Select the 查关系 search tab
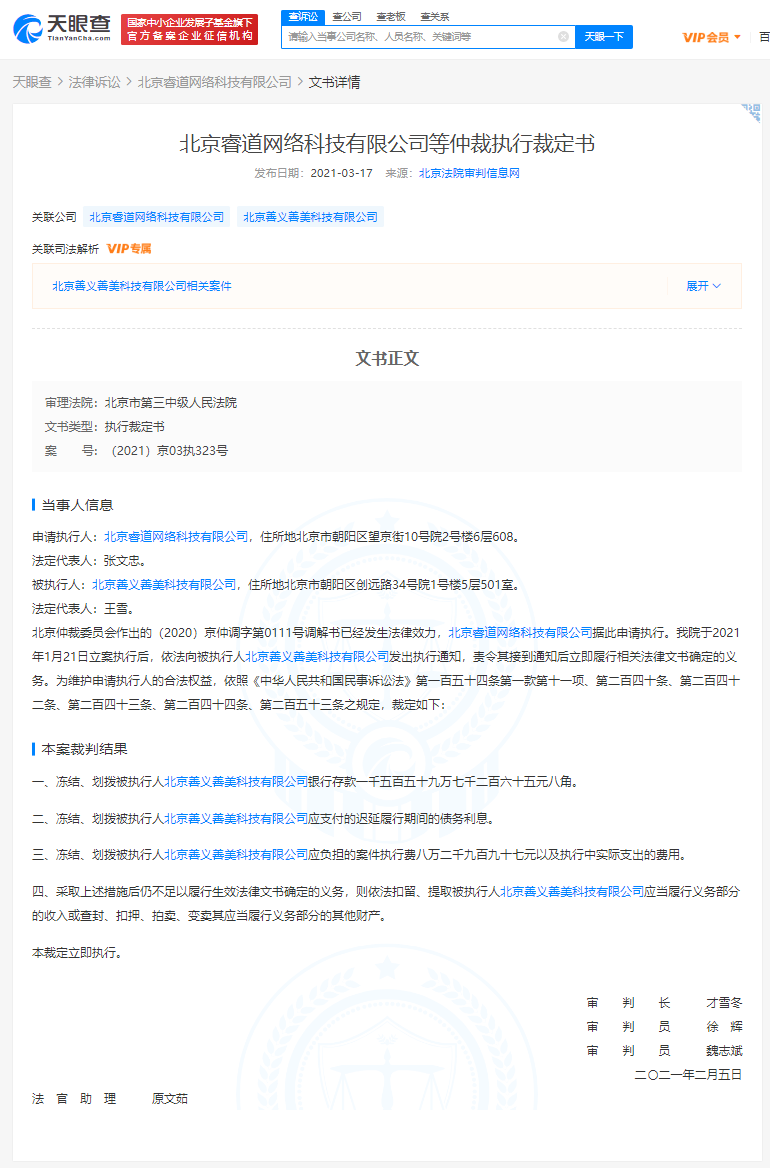 (x=435, y=16)
